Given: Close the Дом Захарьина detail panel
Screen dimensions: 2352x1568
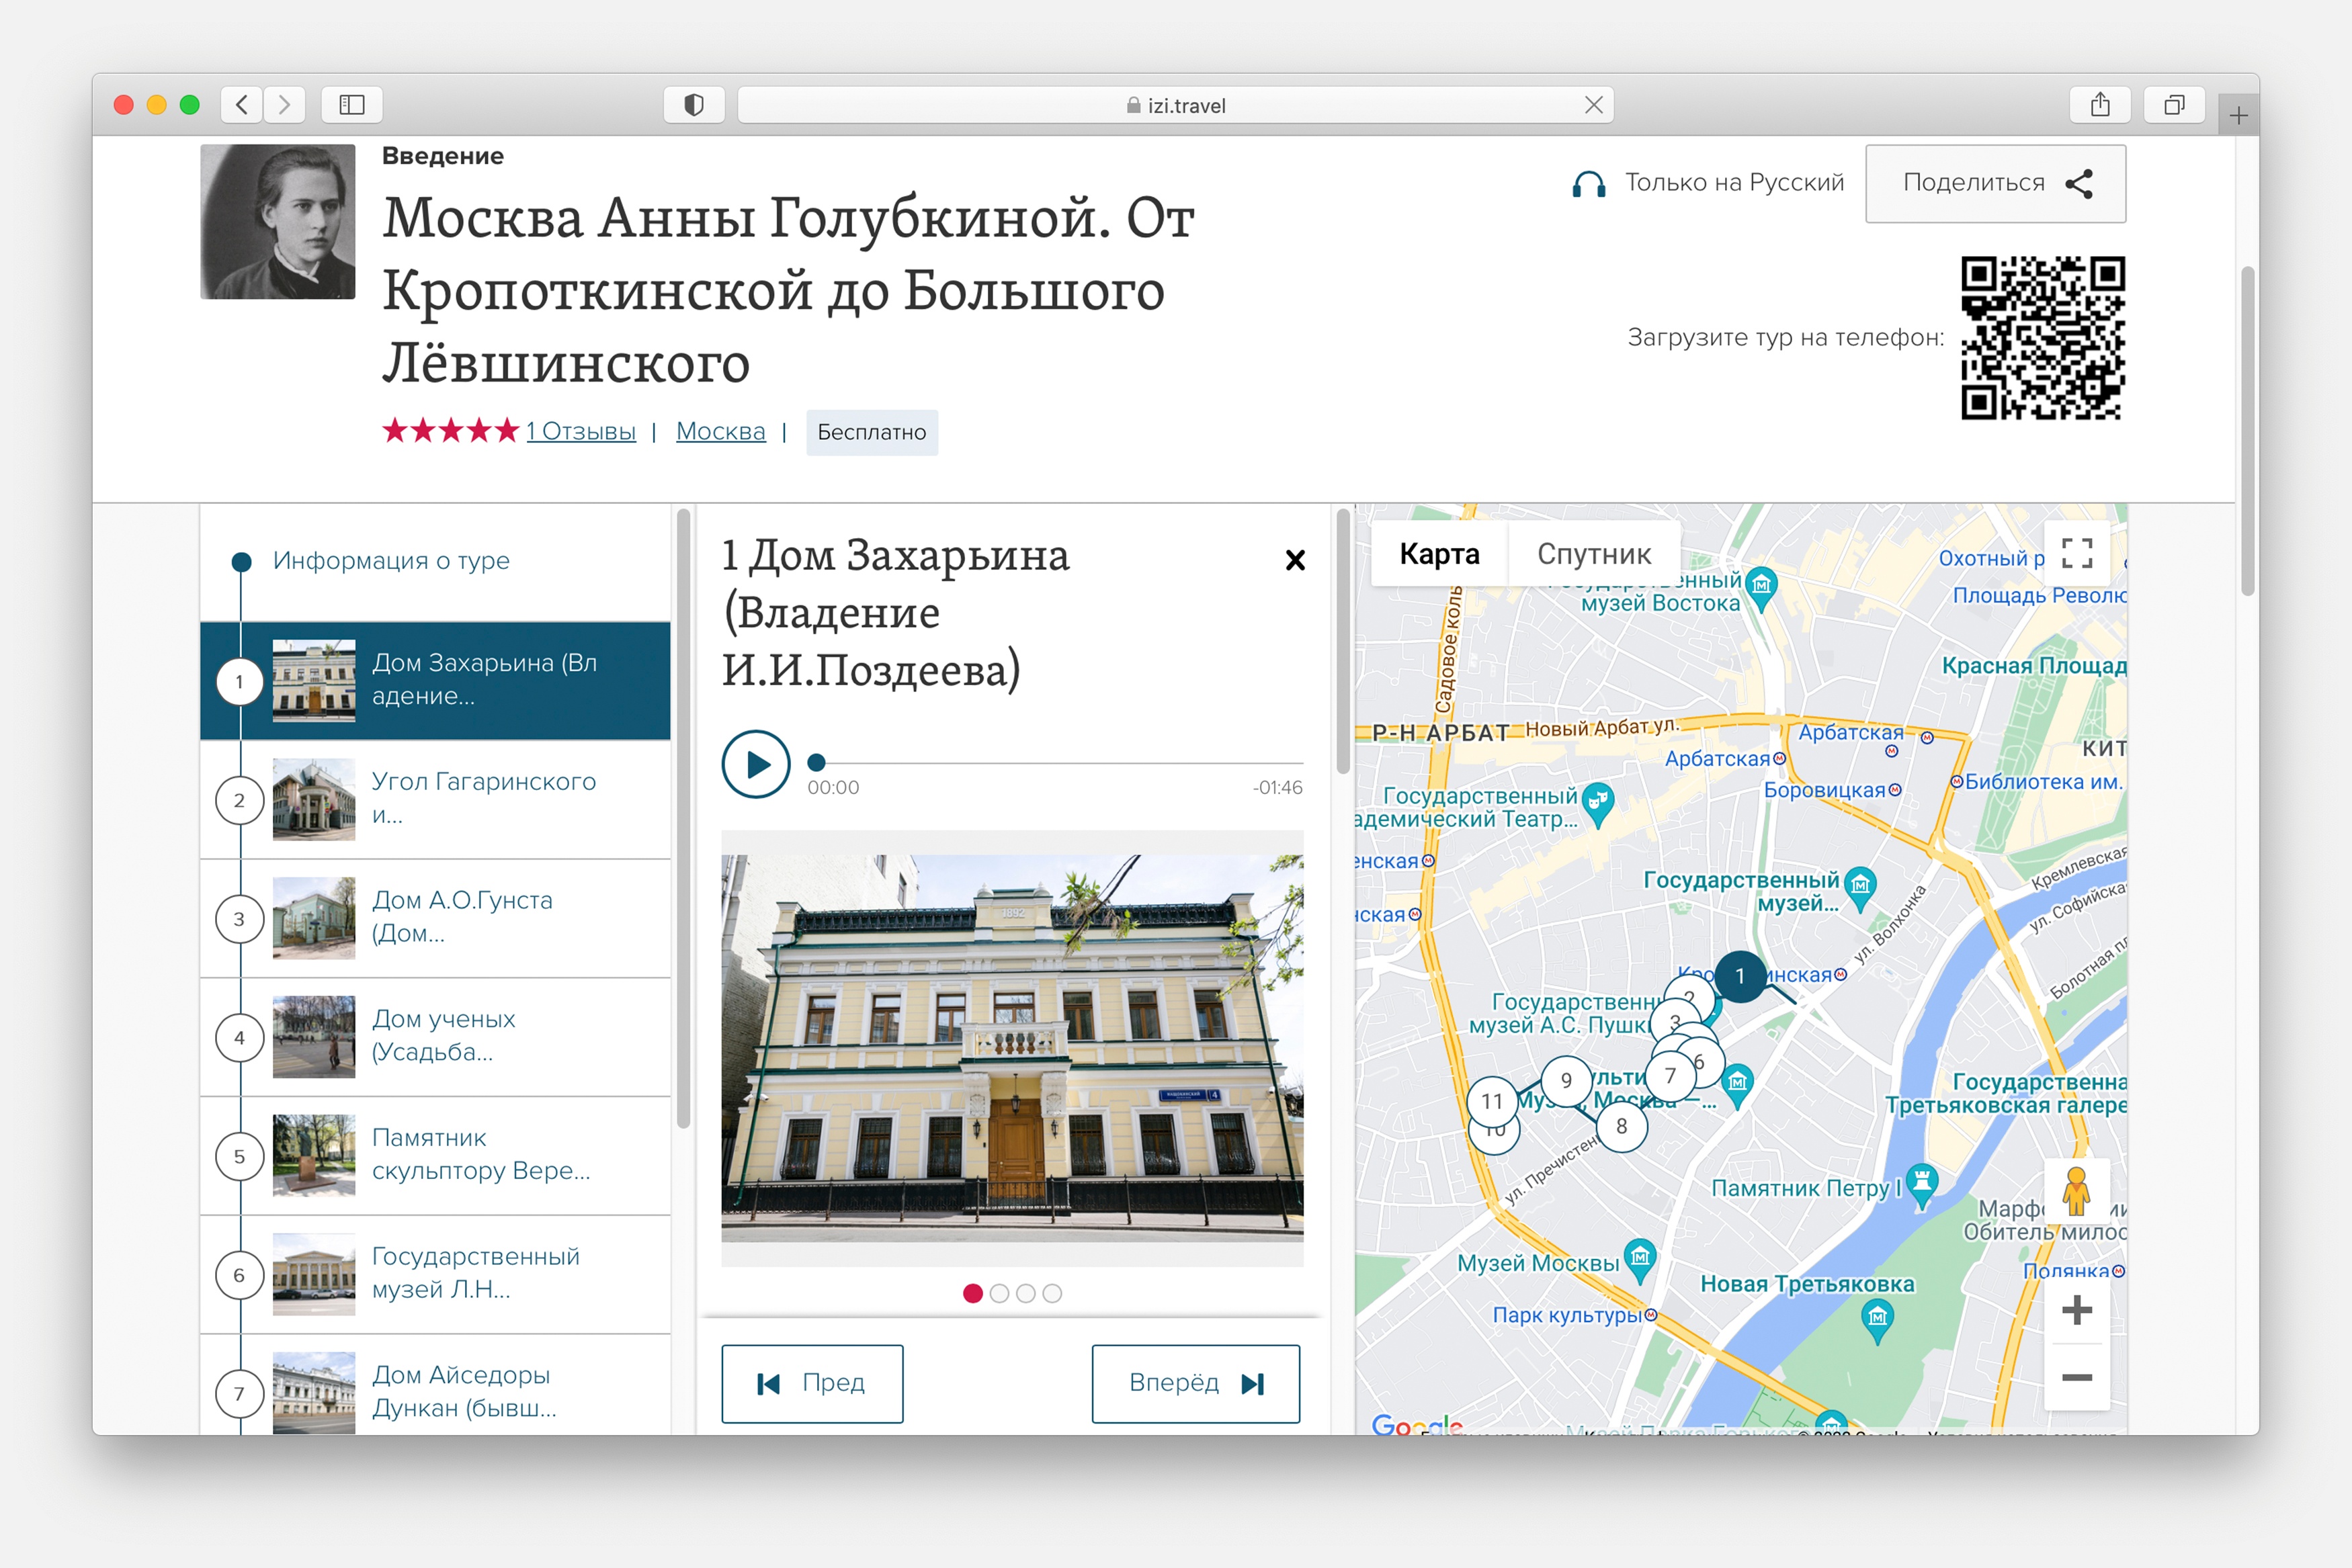Looking at the screenshot, I should 1295,560.
